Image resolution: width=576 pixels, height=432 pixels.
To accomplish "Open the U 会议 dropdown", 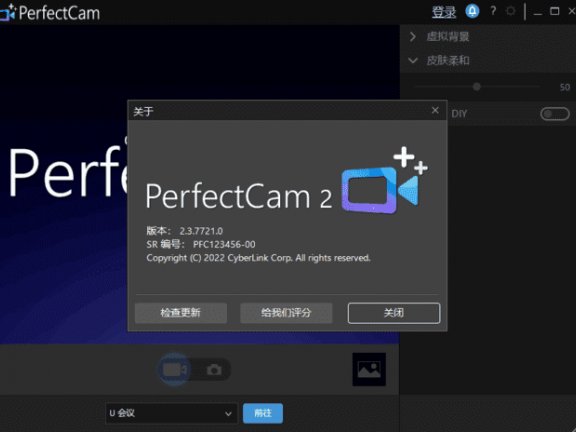I will (171, 413).
